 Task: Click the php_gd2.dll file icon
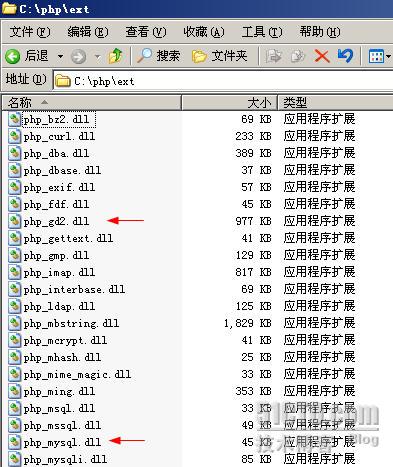coord(15,221)
